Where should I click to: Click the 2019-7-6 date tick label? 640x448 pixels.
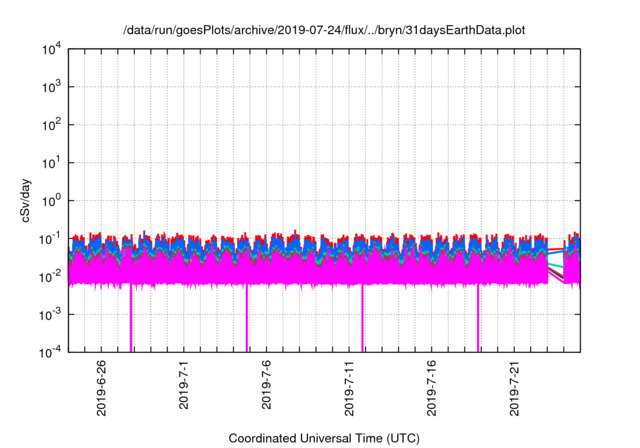(x=266, y=385)
